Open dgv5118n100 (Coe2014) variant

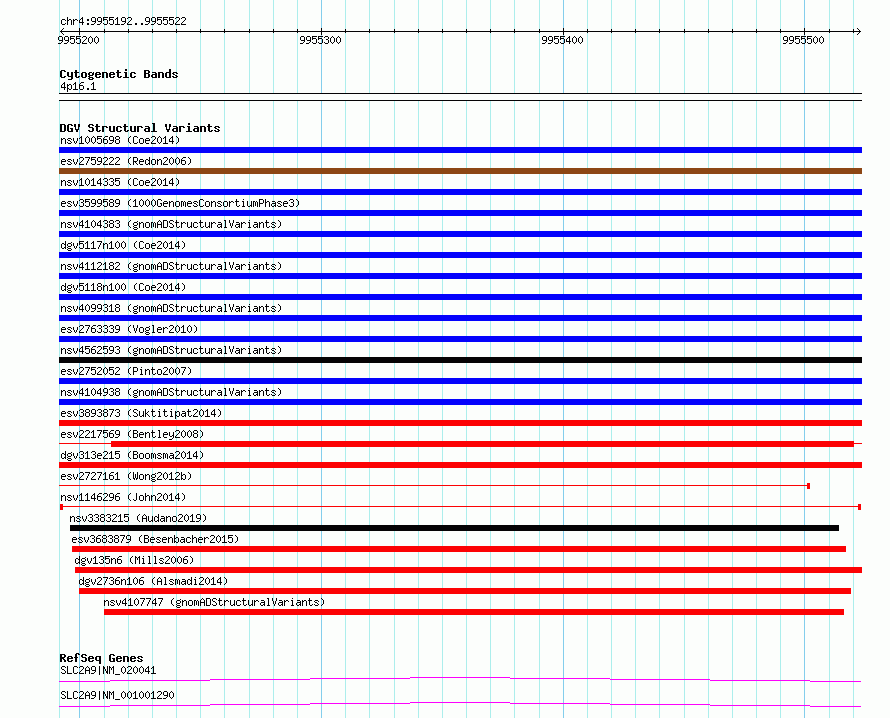click(123, 287)
